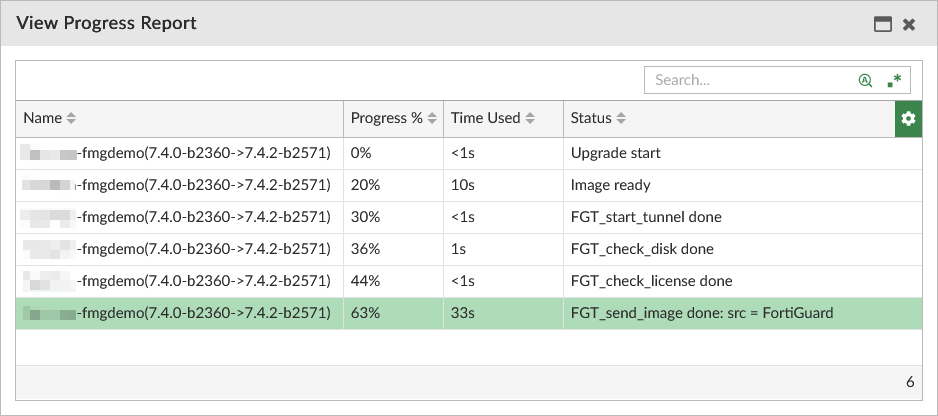Viewport: 938px width, 416px height.
Task: Select the Image ready row
Action: coord(610,185)
